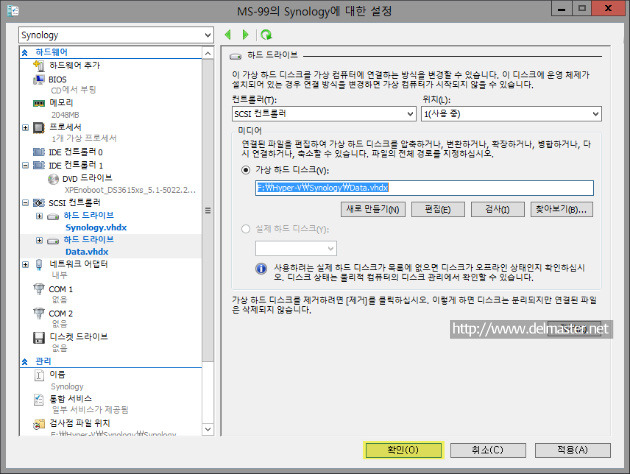The height and width of the screenshot is (474, 630).
Task: Select the 실제 하드 디스크 radio button
Action: coord(245,229)
